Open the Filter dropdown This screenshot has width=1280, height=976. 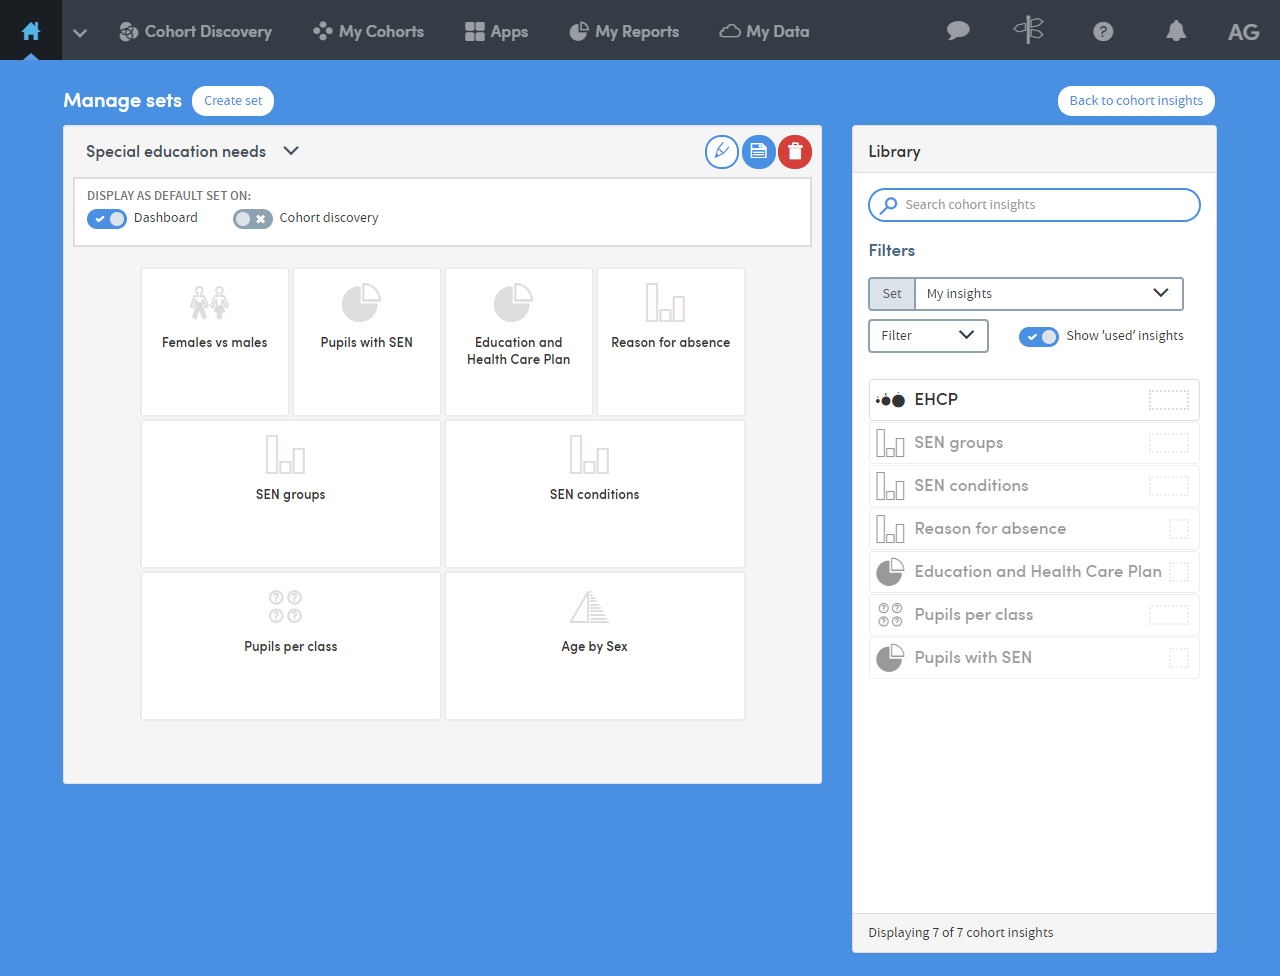click(x=928, y=336)
